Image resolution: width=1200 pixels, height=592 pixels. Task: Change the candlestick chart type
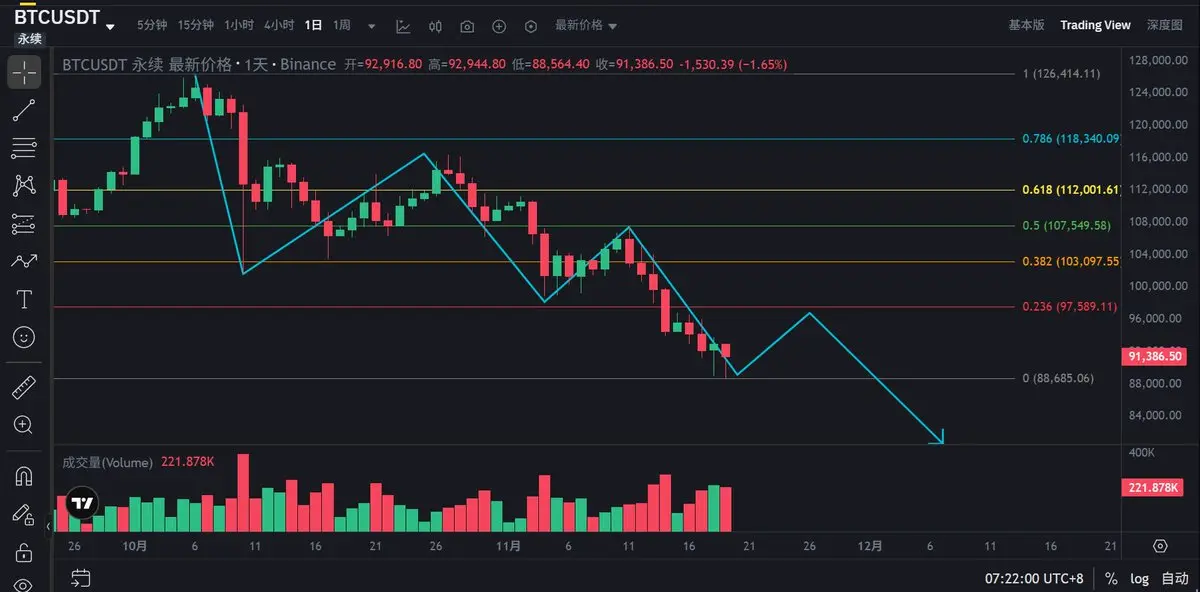(435, 26)
